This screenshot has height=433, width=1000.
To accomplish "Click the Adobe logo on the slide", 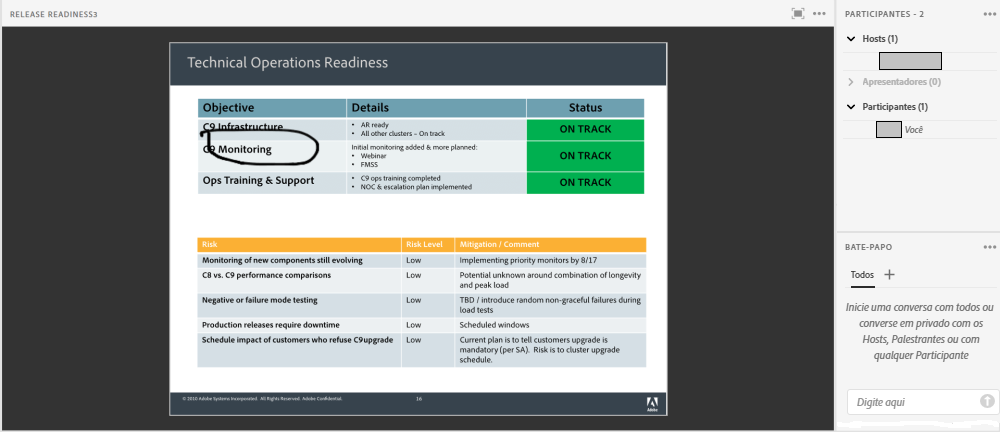I will 652,403.
